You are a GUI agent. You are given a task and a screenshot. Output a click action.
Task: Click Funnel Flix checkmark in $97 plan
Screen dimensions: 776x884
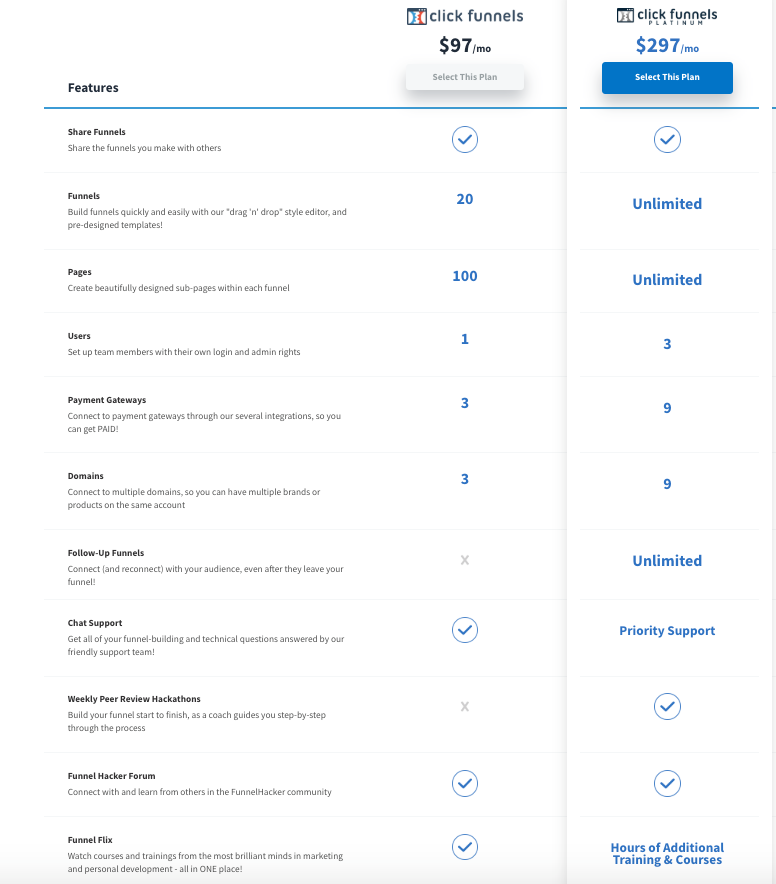(x=465, y=847)
